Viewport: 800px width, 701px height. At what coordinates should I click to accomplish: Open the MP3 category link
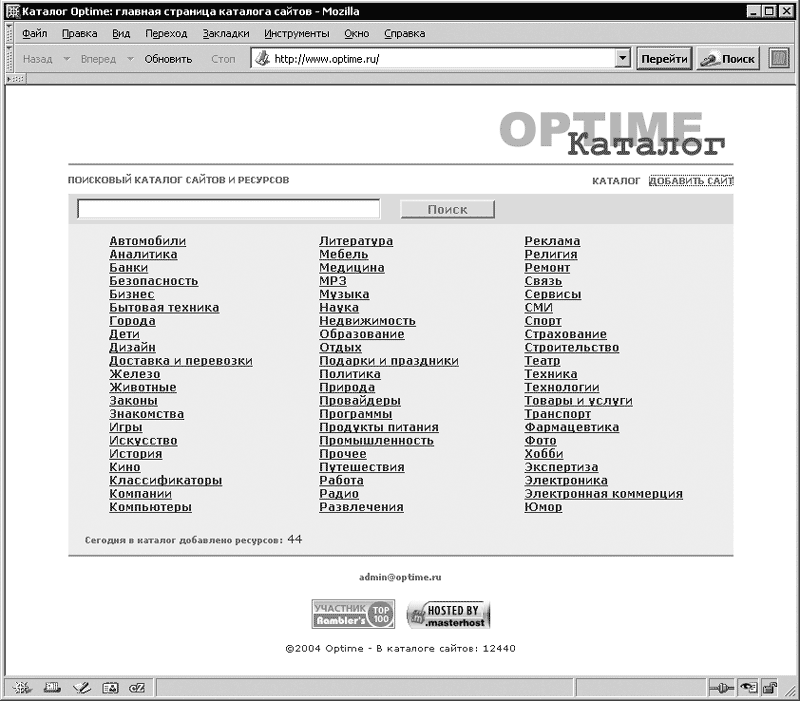coord(333,281)
